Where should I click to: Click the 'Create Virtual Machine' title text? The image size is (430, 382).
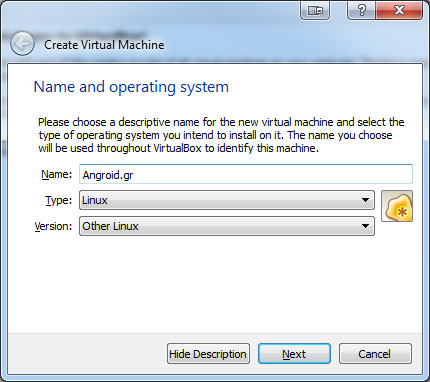tap(104, 45)
